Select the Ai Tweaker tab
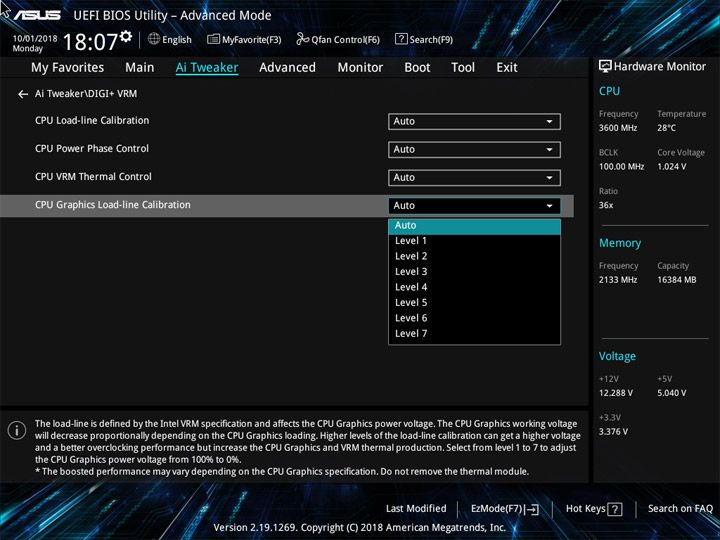The width and height of the screenshot is (720, 540). click(207, 68)
